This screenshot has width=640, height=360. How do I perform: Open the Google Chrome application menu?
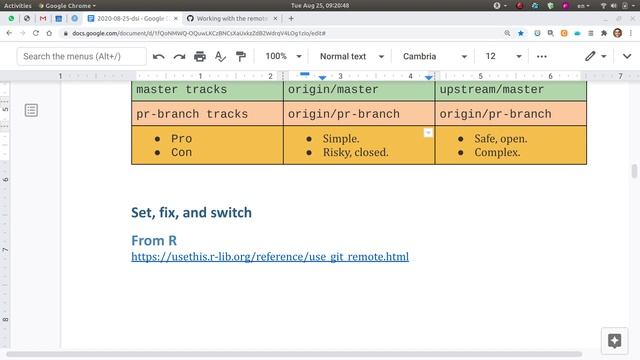pos(67,6)
